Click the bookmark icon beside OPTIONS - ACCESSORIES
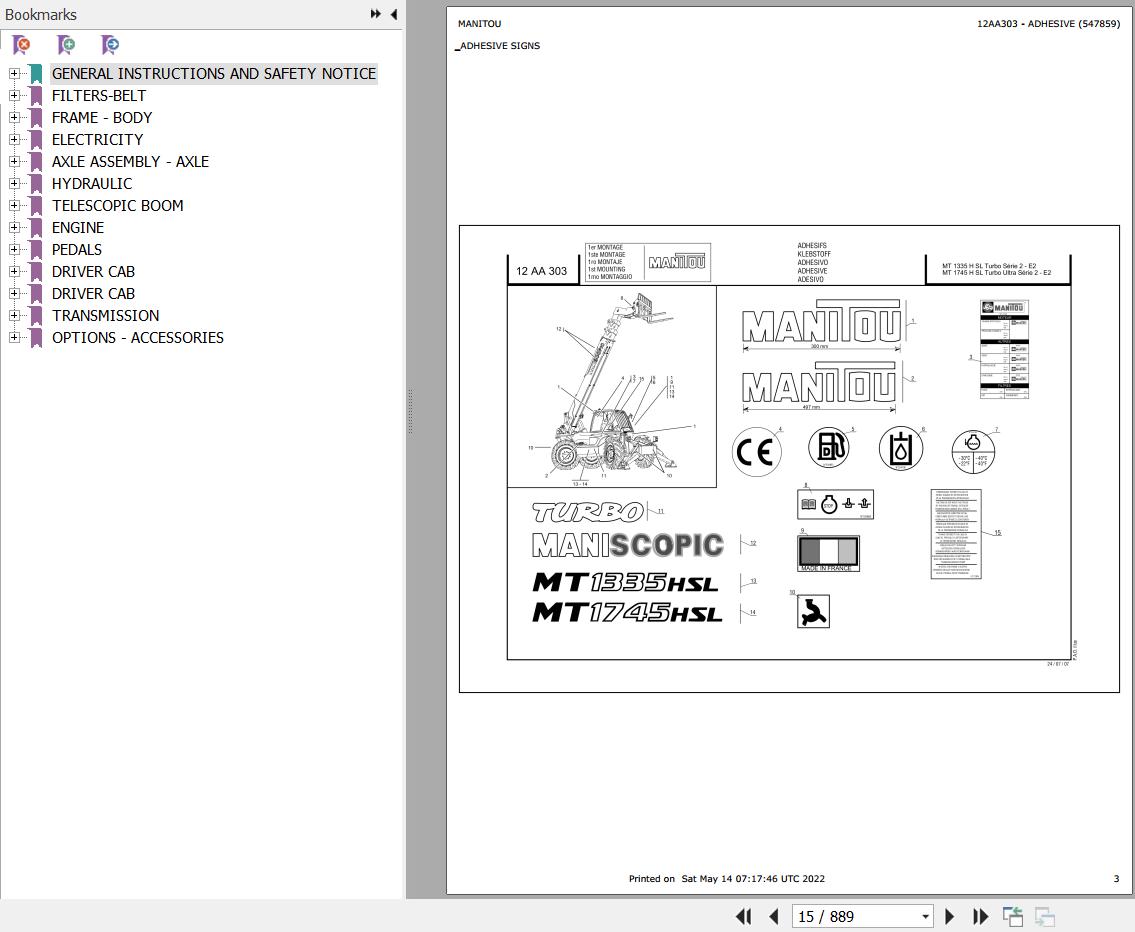The width and height of the screenshot is (1135, 932). point(35,338)
